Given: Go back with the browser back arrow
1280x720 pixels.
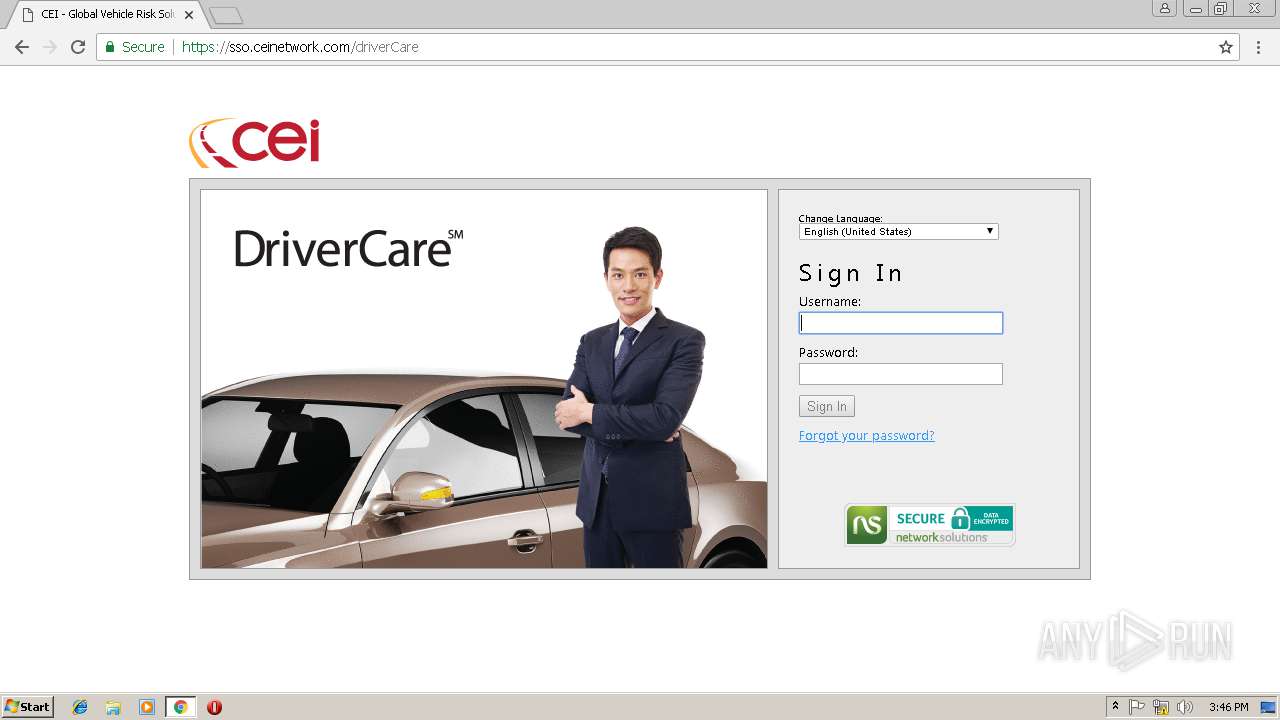Looking at the screenshot, I should 22,47.
